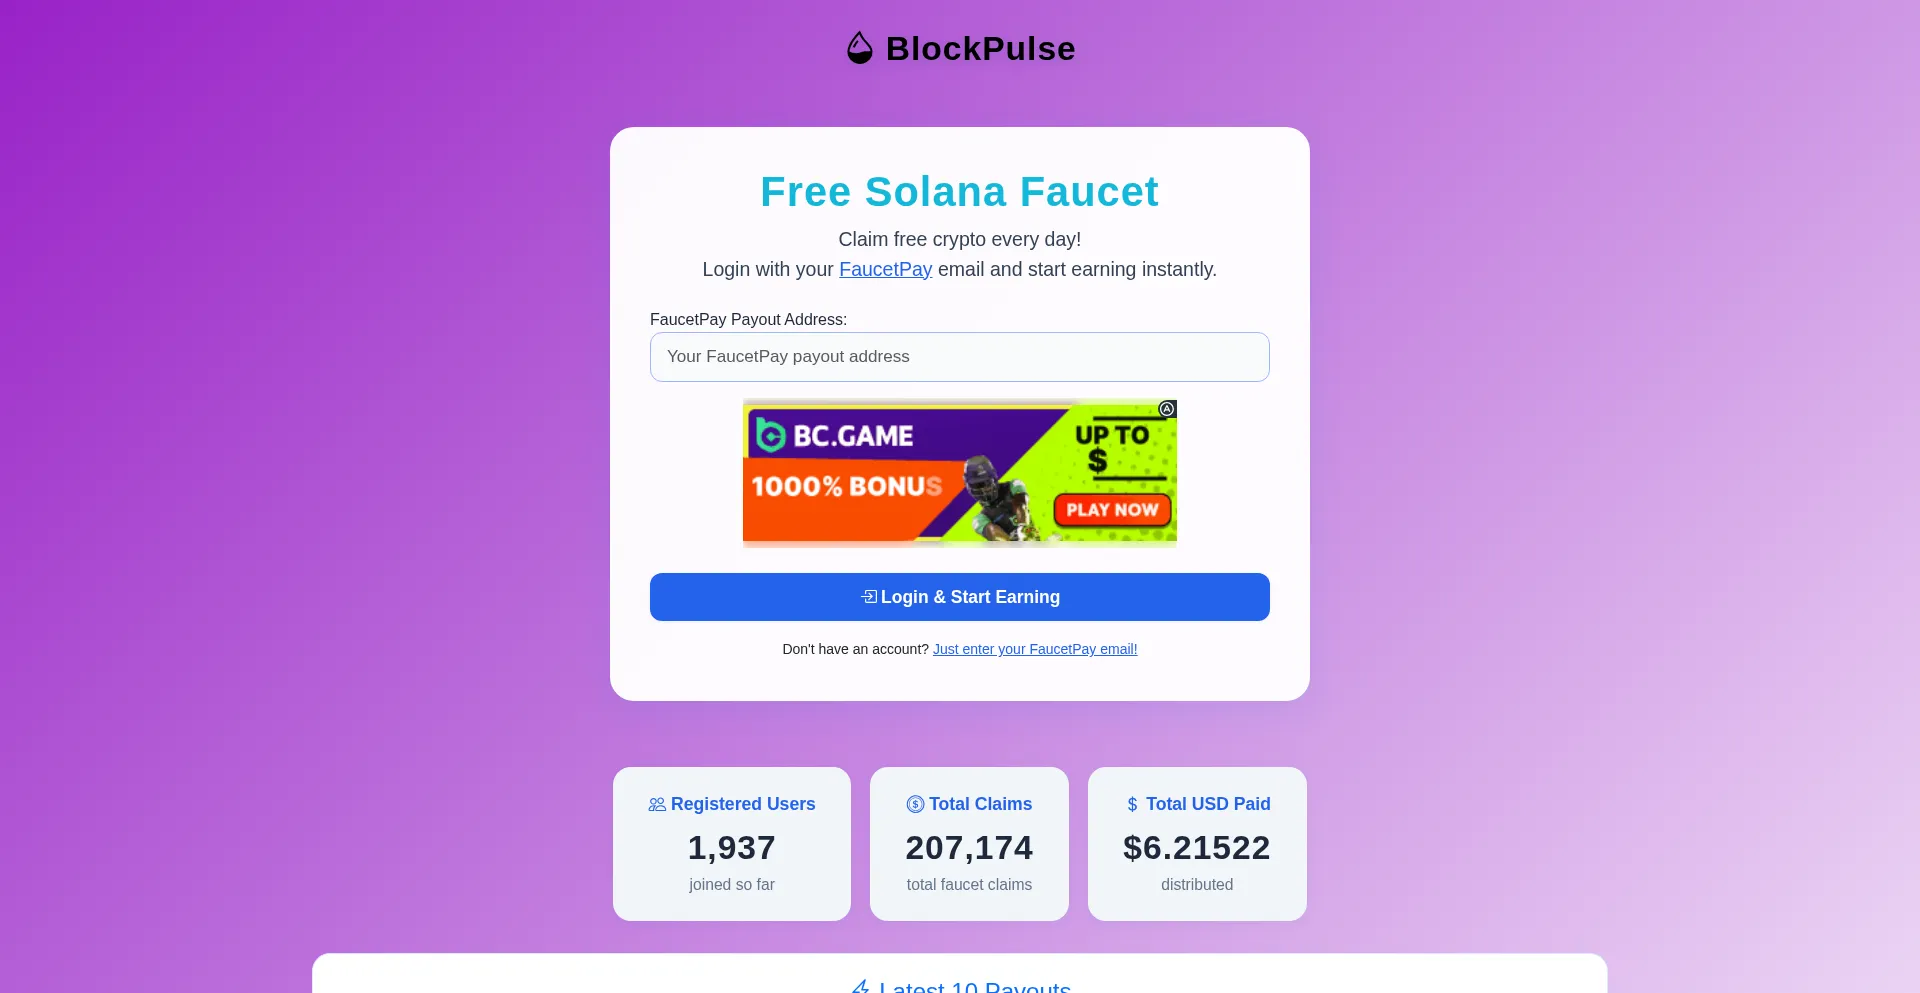
Task: Click the dollar icon beside Total USD Paid
Action: (x=1133, y=803)
